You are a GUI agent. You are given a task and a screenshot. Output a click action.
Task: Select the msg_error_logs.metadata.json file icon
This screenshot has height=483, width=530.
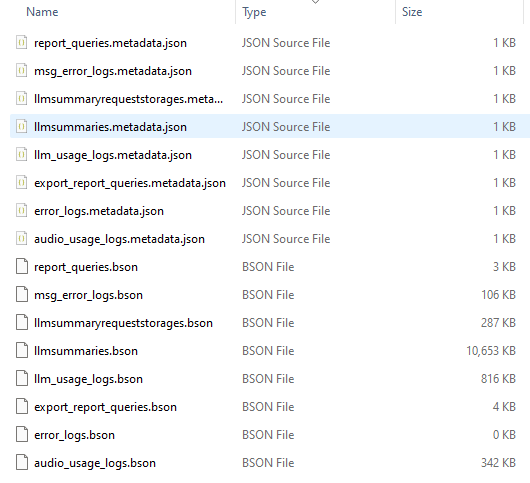(x=22, y=71)
